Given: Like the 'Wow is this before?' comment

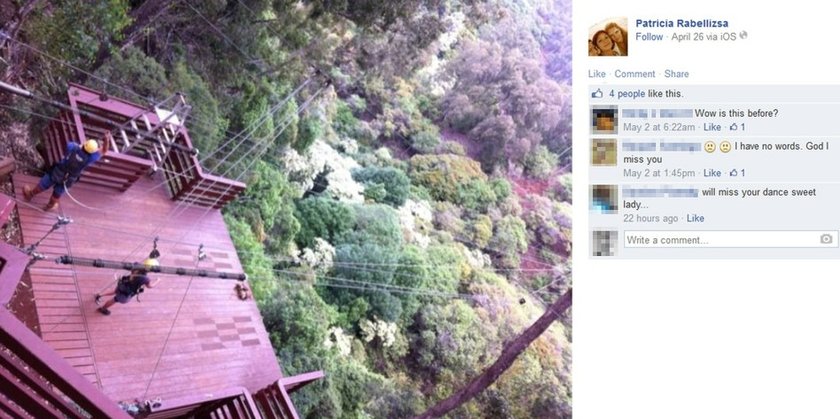Looking at the screenshot, I should 712,127.
